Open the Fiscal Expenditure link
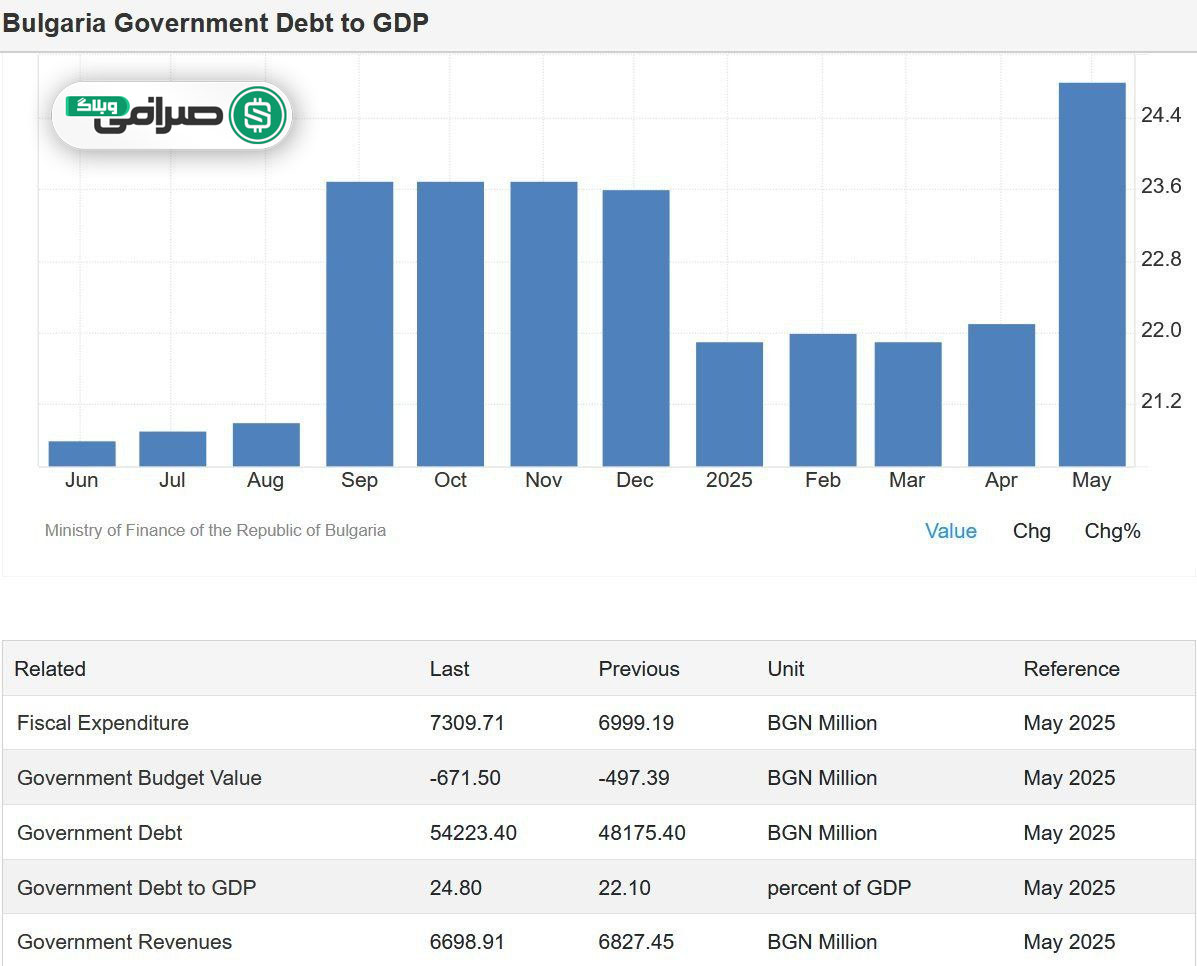This screenshot has width=1197, height=966. coord(103,723)
